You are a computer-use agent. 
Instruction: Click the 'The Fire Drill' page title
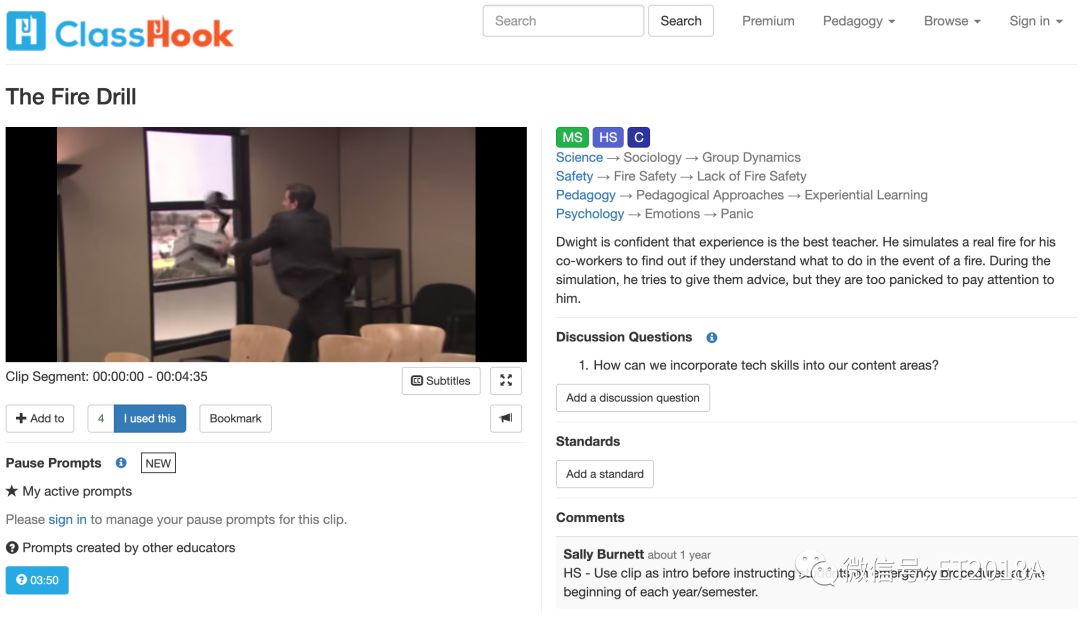tap(71, 96)
